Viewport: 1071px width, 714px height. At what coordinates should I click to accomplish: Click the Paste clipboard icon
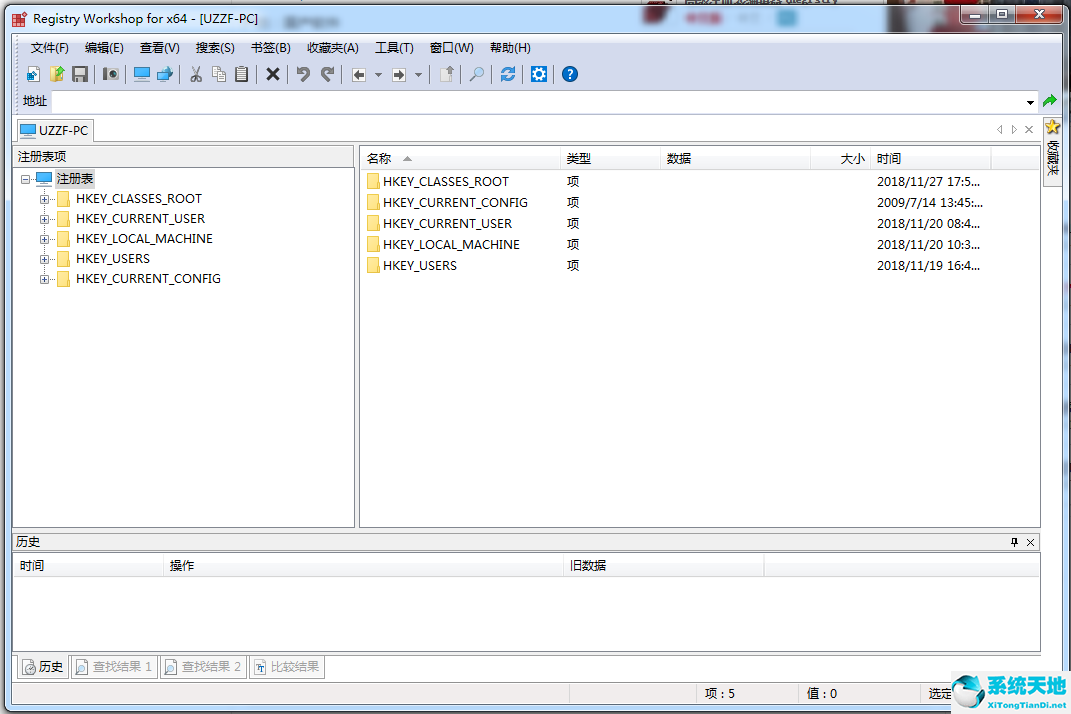tap(241, 74)
